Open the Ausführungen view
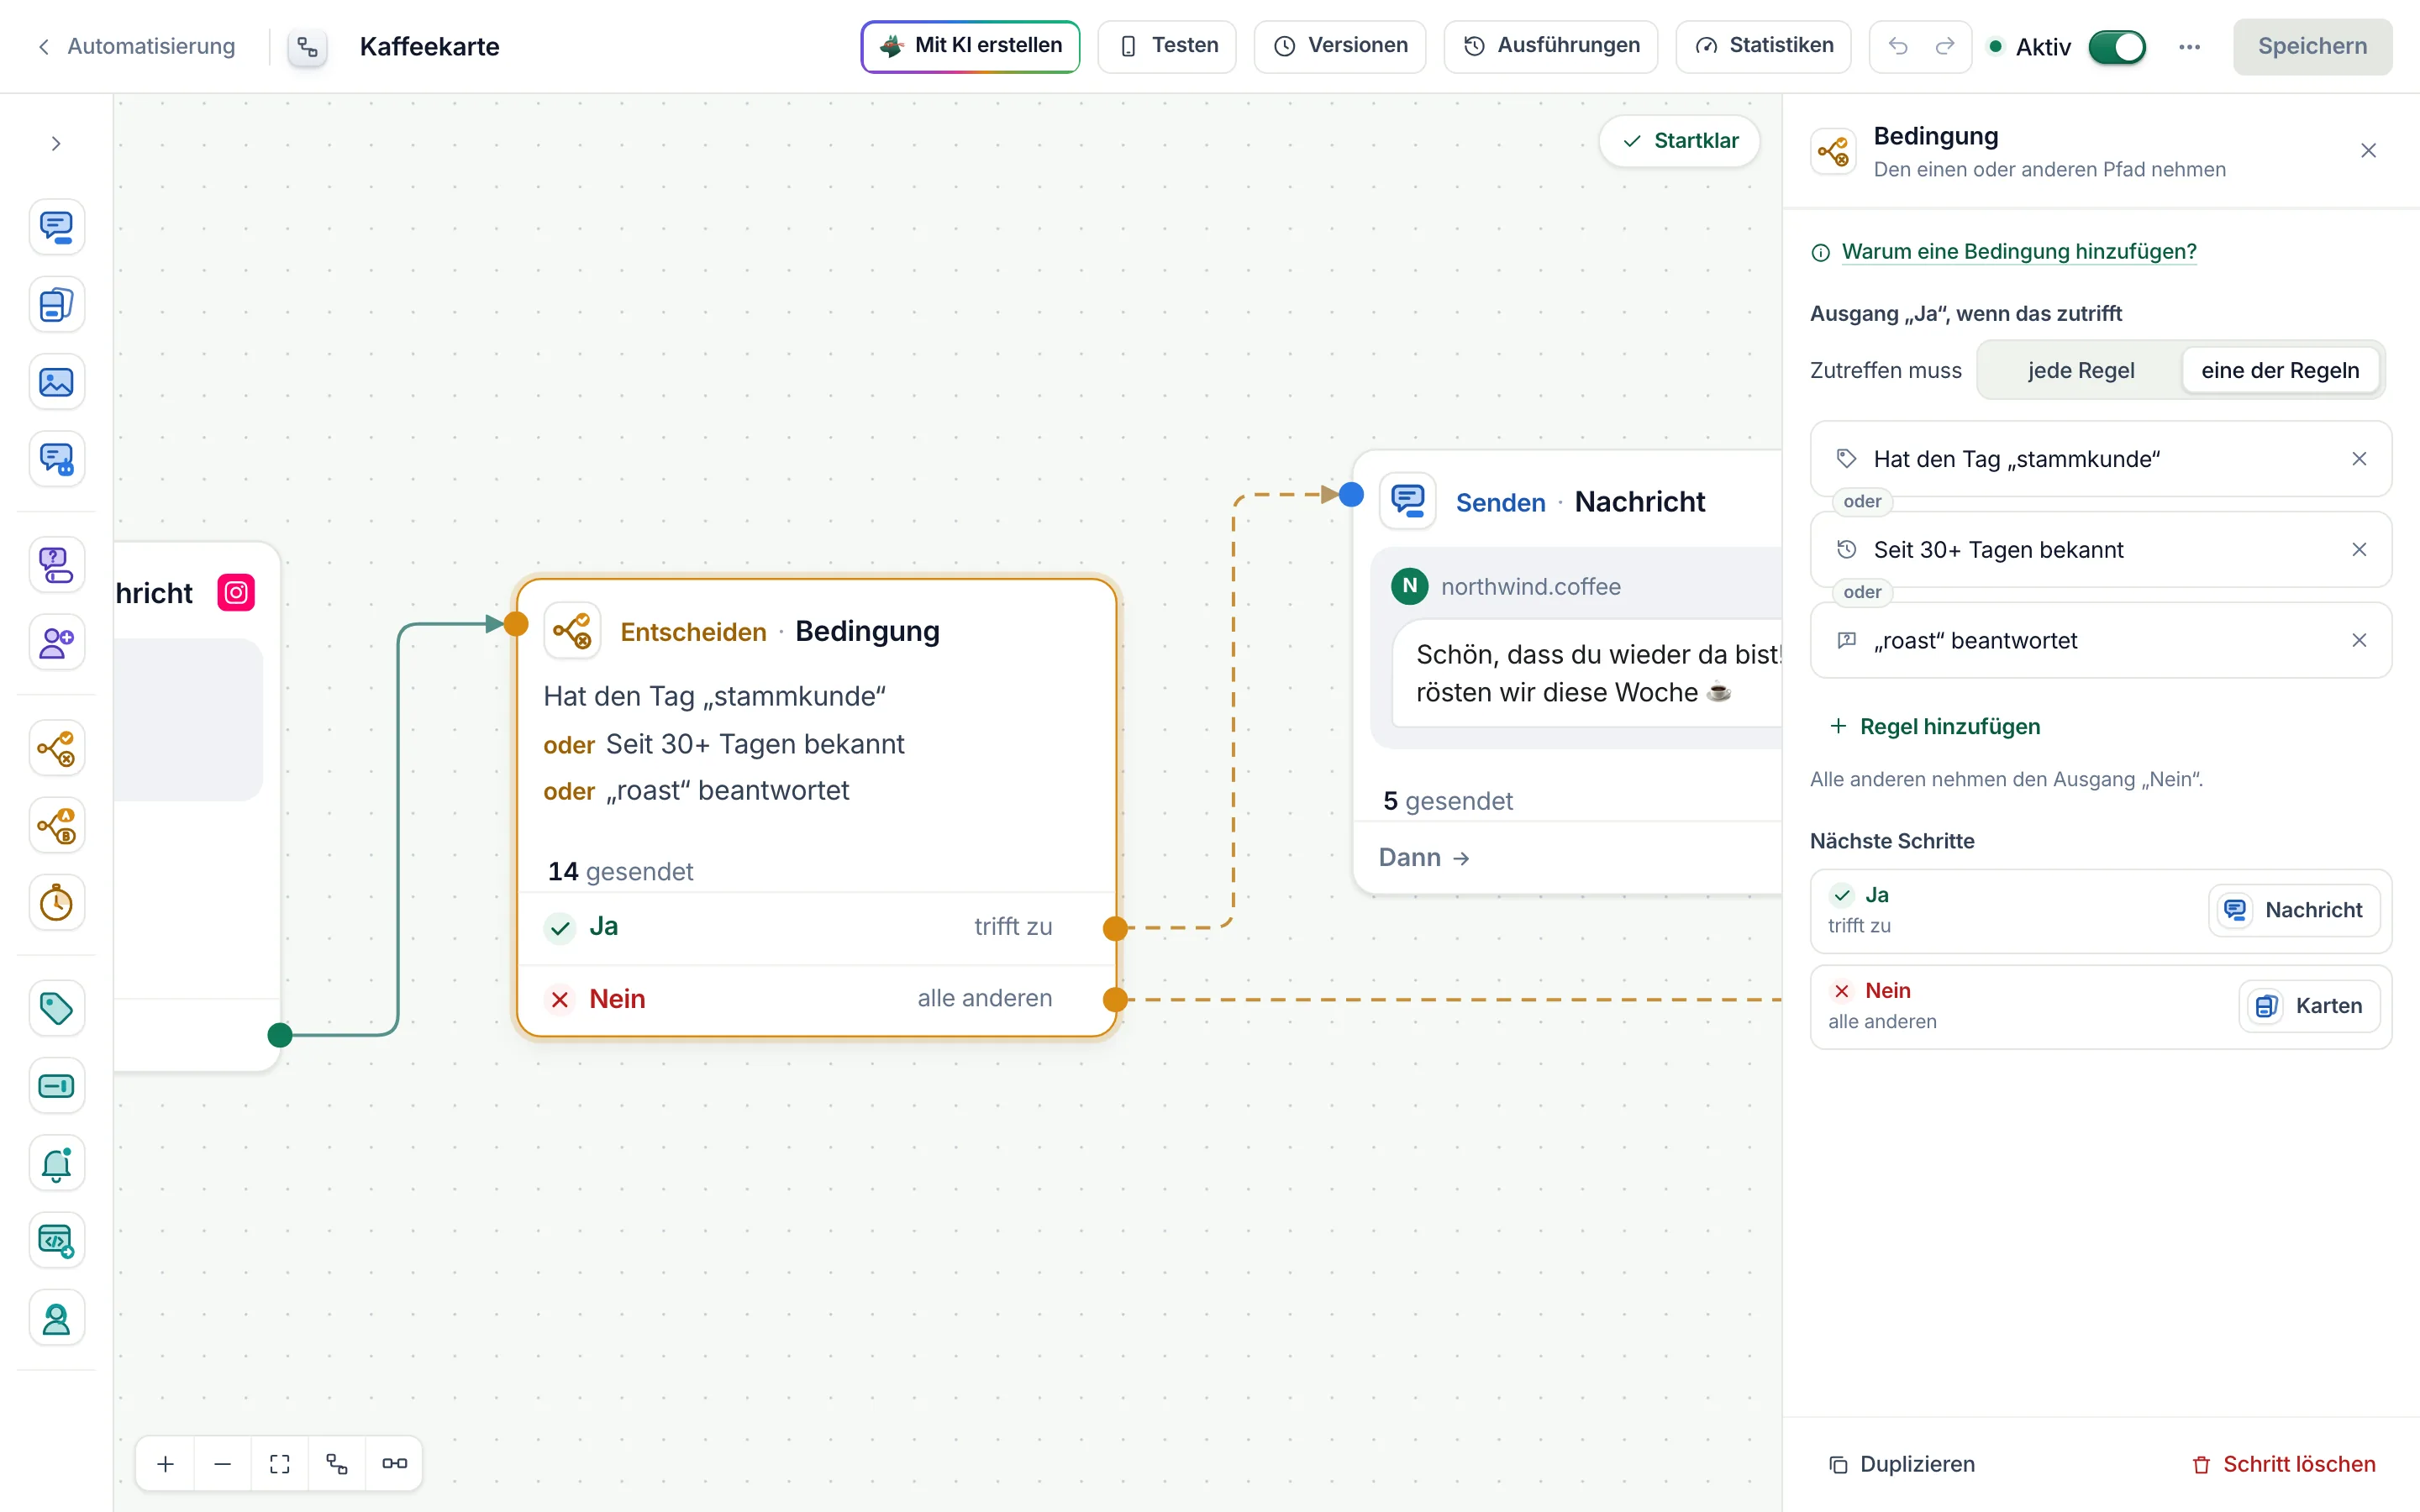Image resolution: width=2420 pixels, height=1512 pixels. click(1551, 46)
